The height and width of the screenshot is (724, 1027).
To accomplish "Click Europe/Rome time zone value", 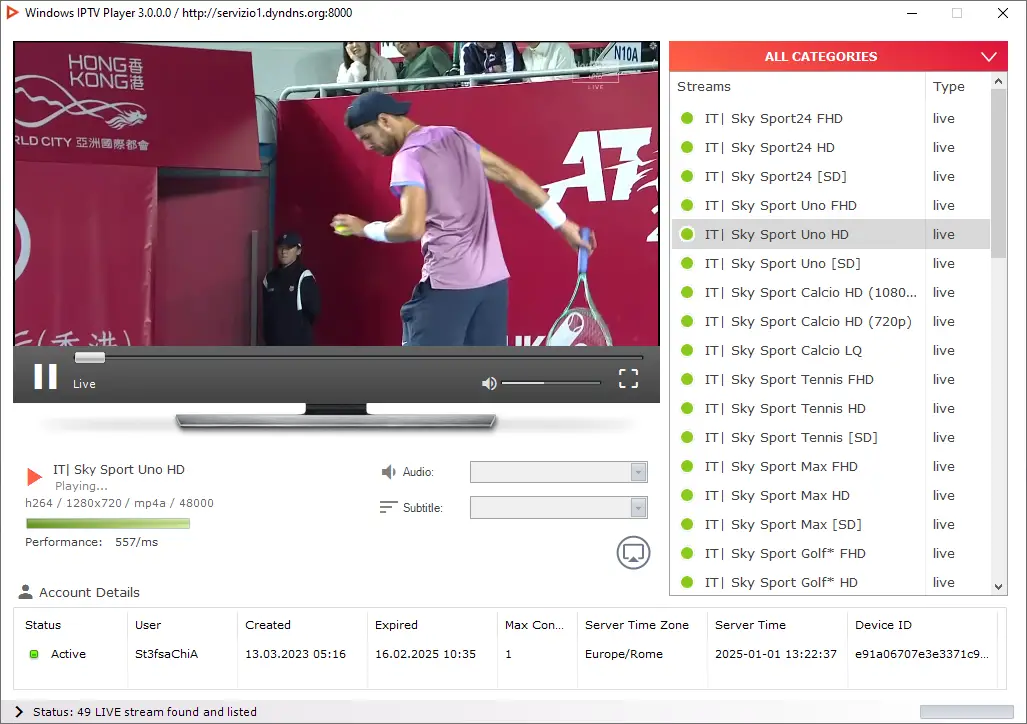I will click(x=624, y=654).
